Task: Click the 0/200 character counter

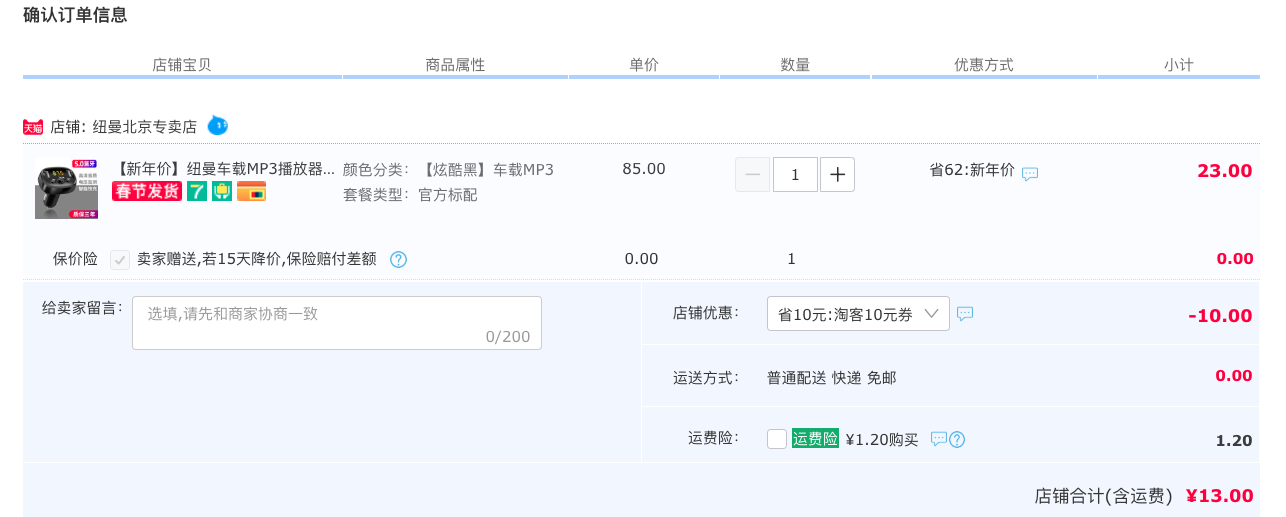Action: [508, 337]
